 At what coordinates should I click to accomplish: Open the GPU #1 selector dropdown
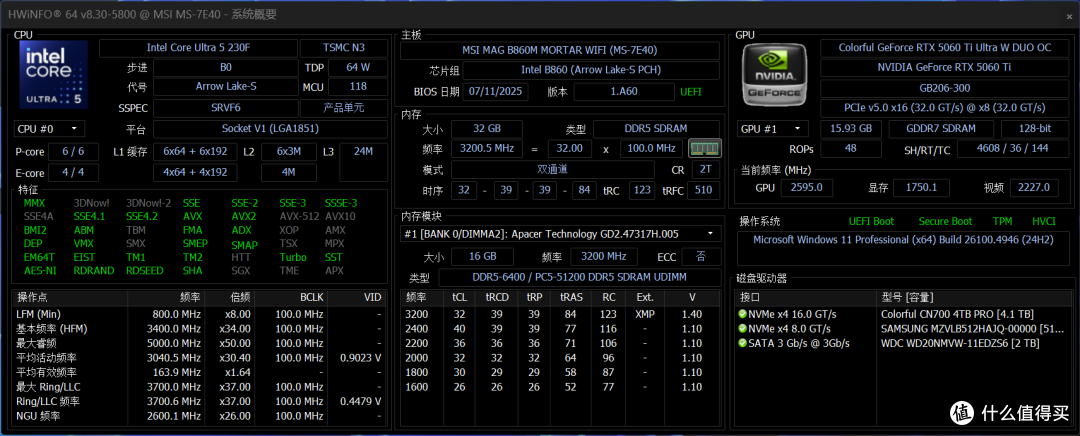773,129
